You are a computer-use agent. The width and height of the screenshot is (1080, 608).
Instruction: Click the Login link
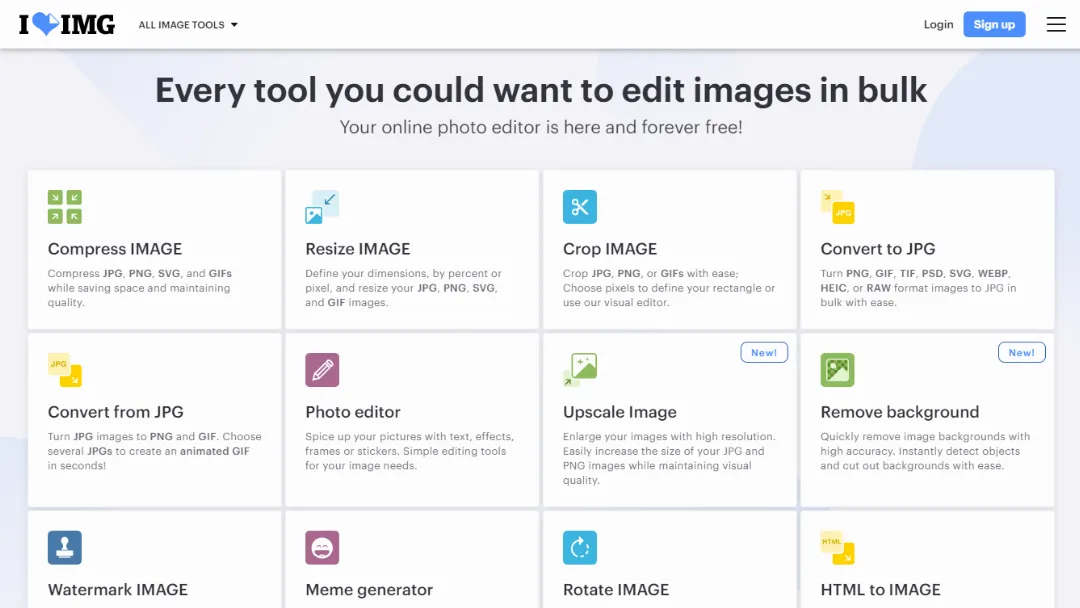938,24
